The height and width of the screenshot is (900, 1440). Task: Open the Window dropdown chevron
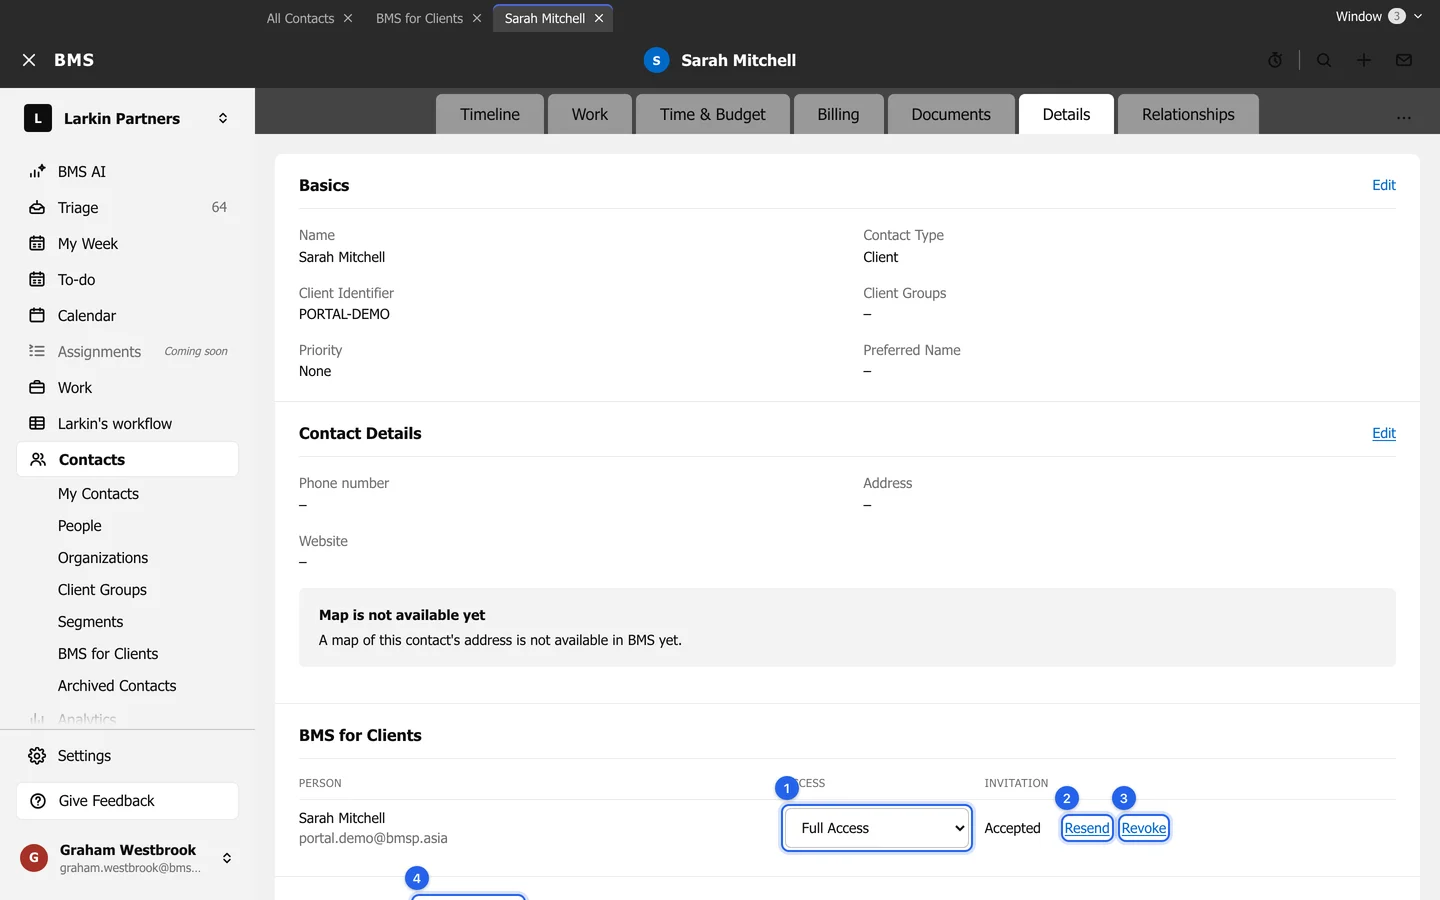(x=1418, y=16)
